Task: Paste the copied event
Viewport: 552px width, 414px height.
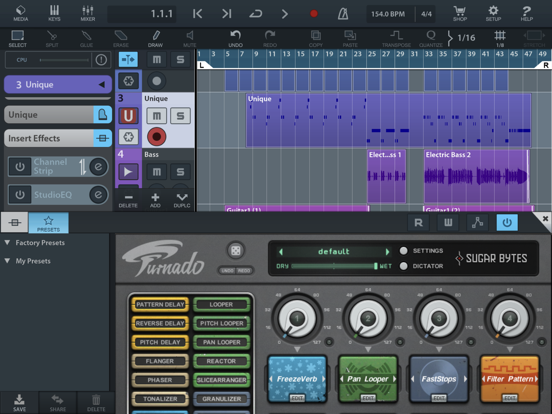Action: pos(350,38)
